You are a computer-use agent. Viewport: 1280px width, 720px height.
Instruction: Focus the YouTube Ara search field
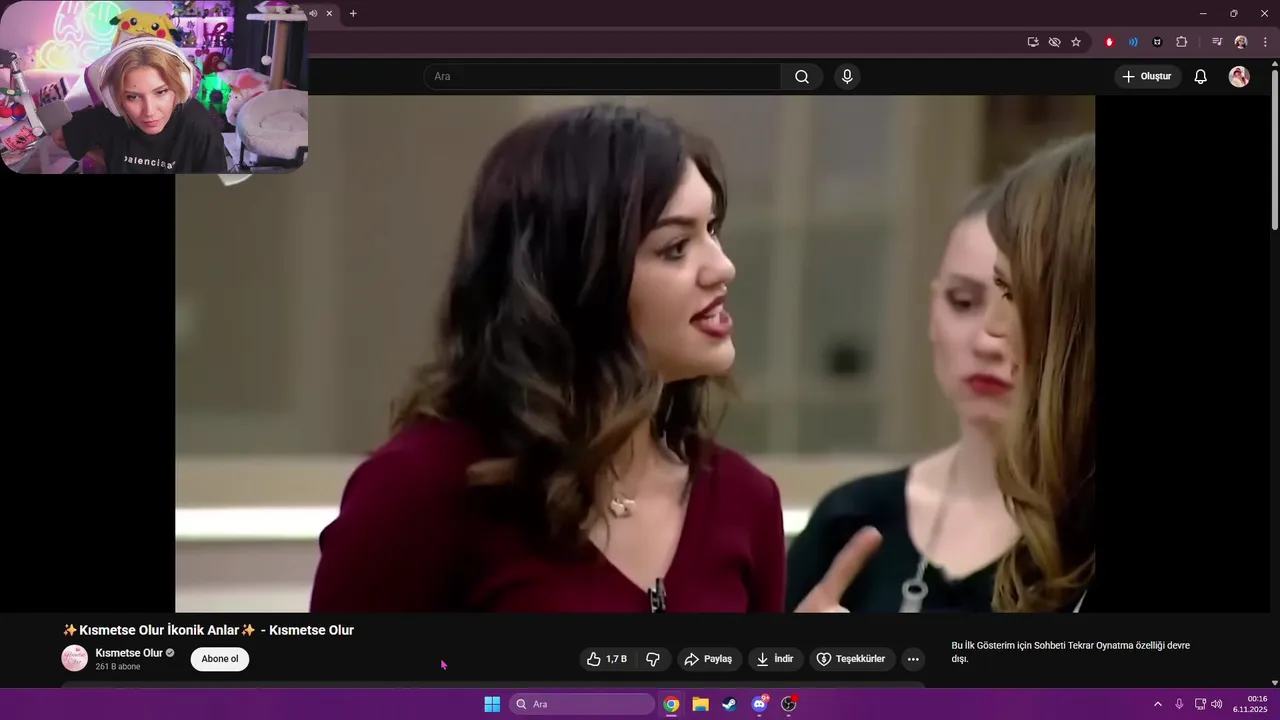tap(603, 77)
